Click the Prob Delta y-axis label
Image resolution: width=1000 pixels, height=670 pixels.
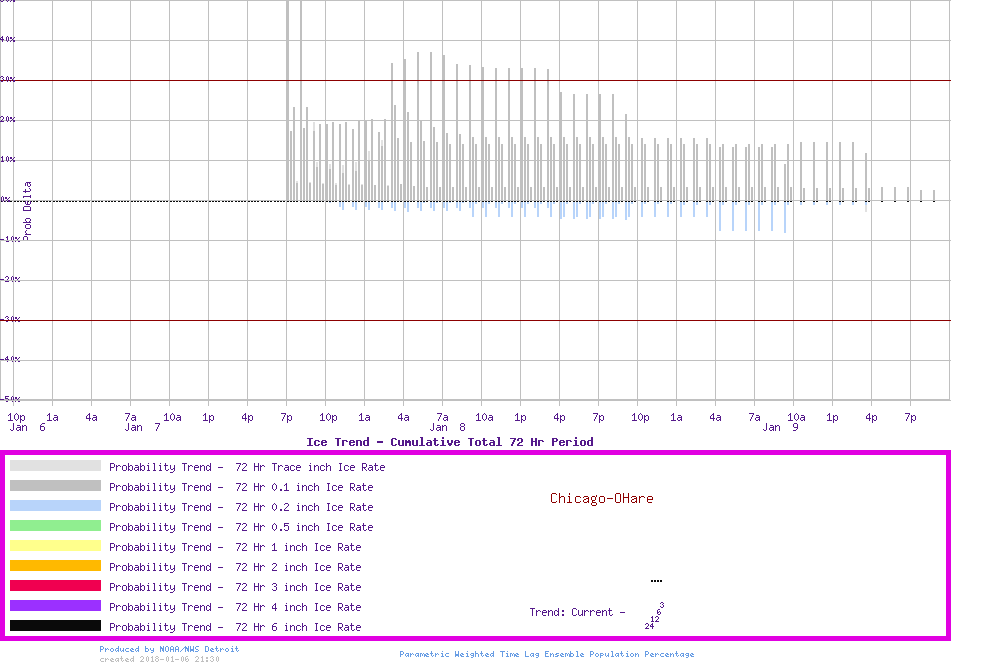(x=27, y=210)
